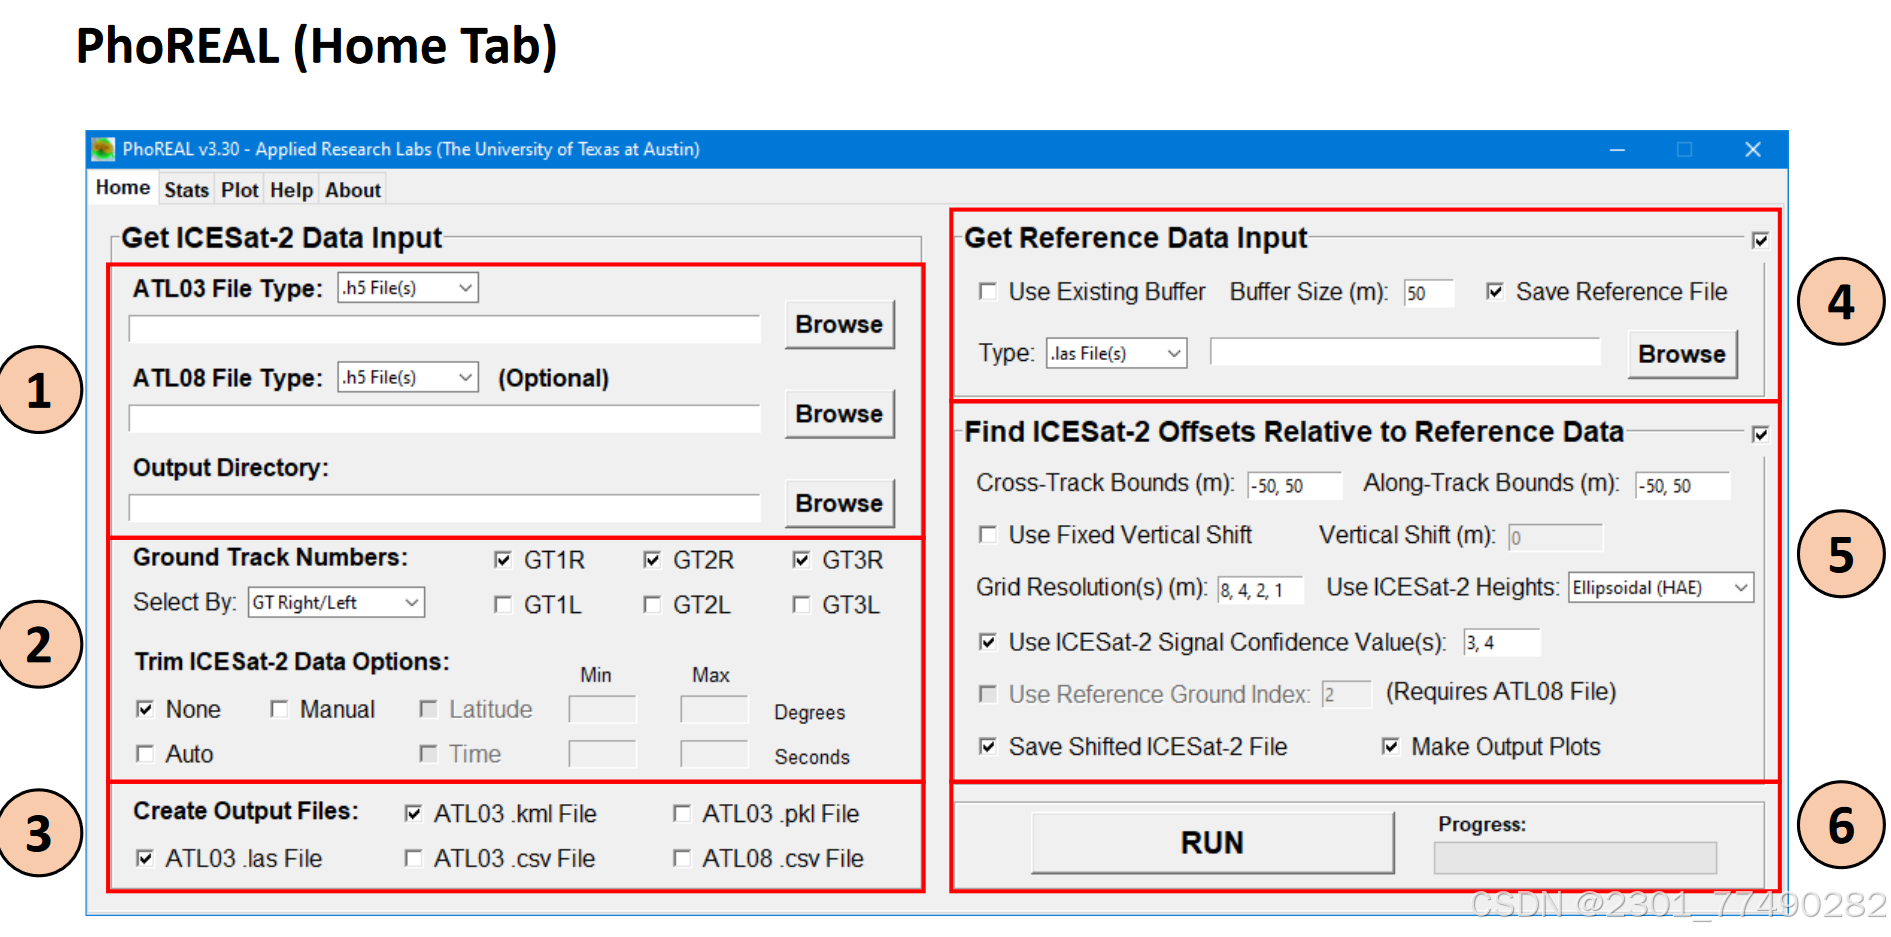1891x937 pixels.
Task: Uncheck Save Reference File
Action: 1495,291
